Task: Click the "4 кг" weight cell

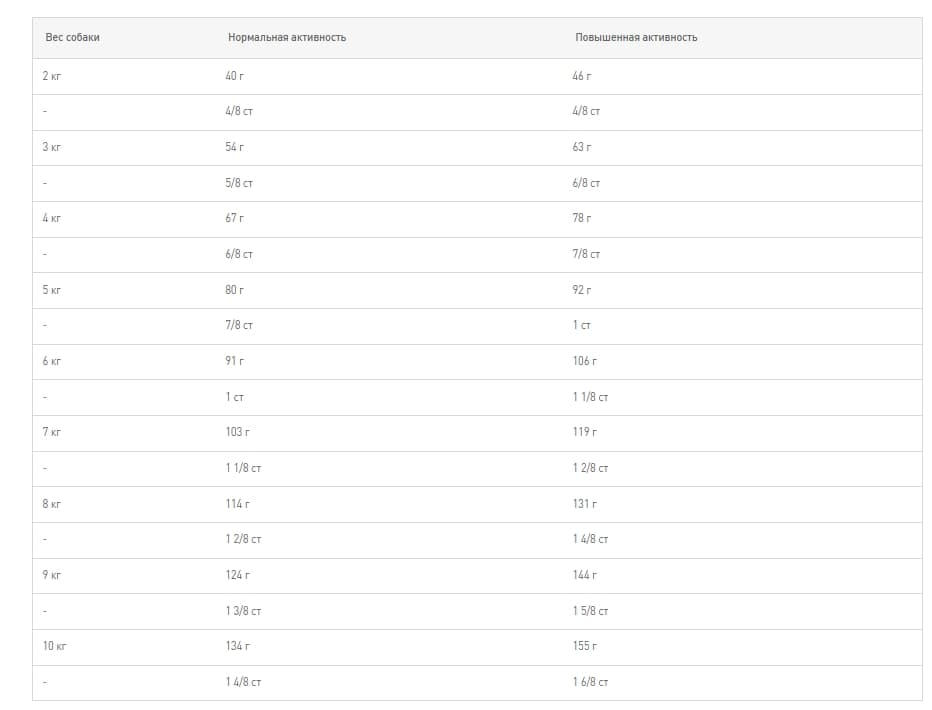Action: tap(52, 218)
